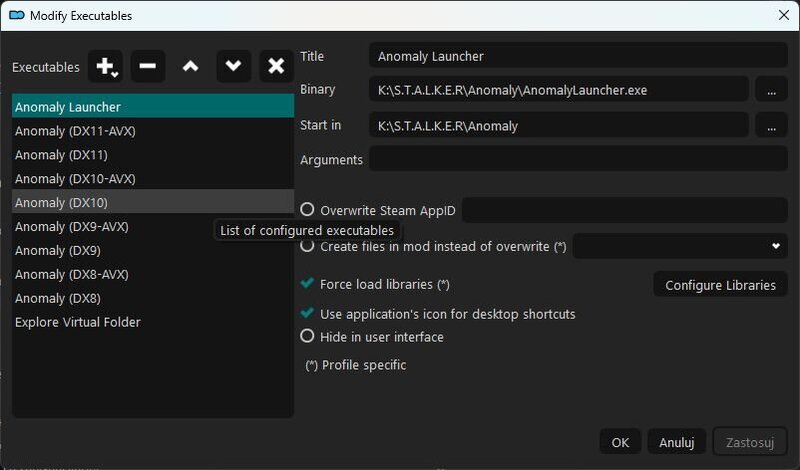The height and width of the screenshot is (470, 800).
Task: Select Anomaly (DX9) in executables list
Action: [153, 251]
